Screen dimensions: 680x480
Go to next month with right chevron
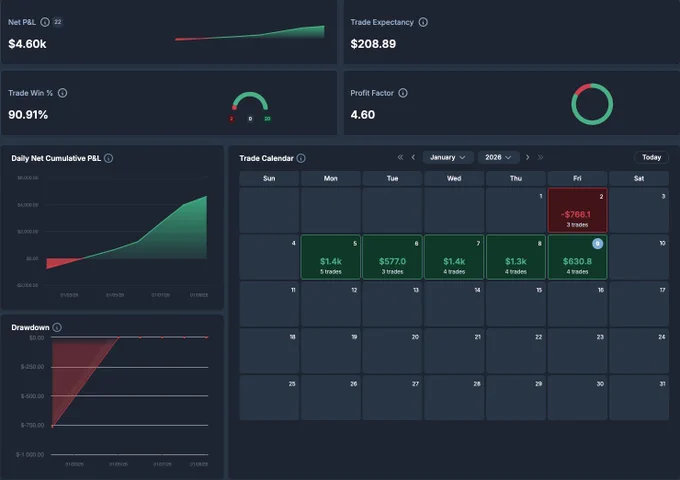pyautogui.click(x=527, y=157)
